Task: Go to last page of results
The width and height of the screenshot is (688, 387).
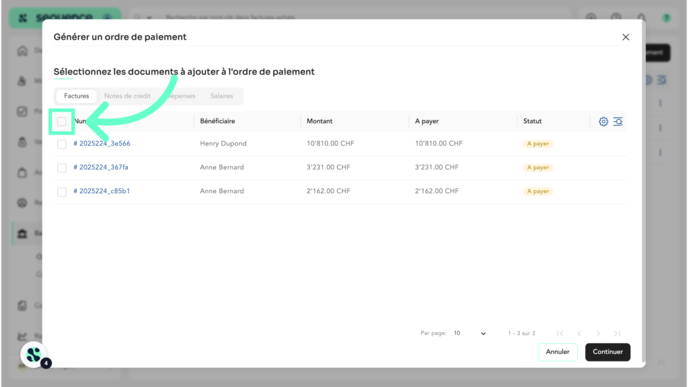Action: point(617,334)
